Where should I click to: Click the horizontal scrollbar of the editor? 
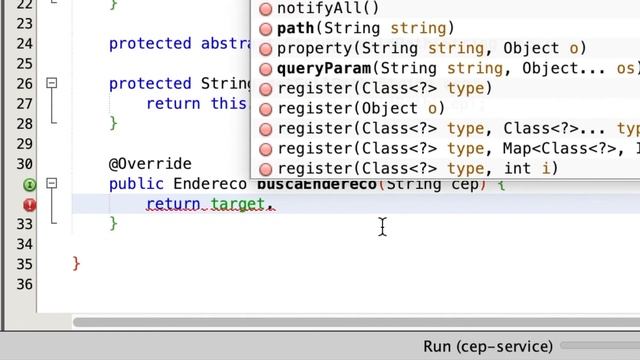click(356, 322)
